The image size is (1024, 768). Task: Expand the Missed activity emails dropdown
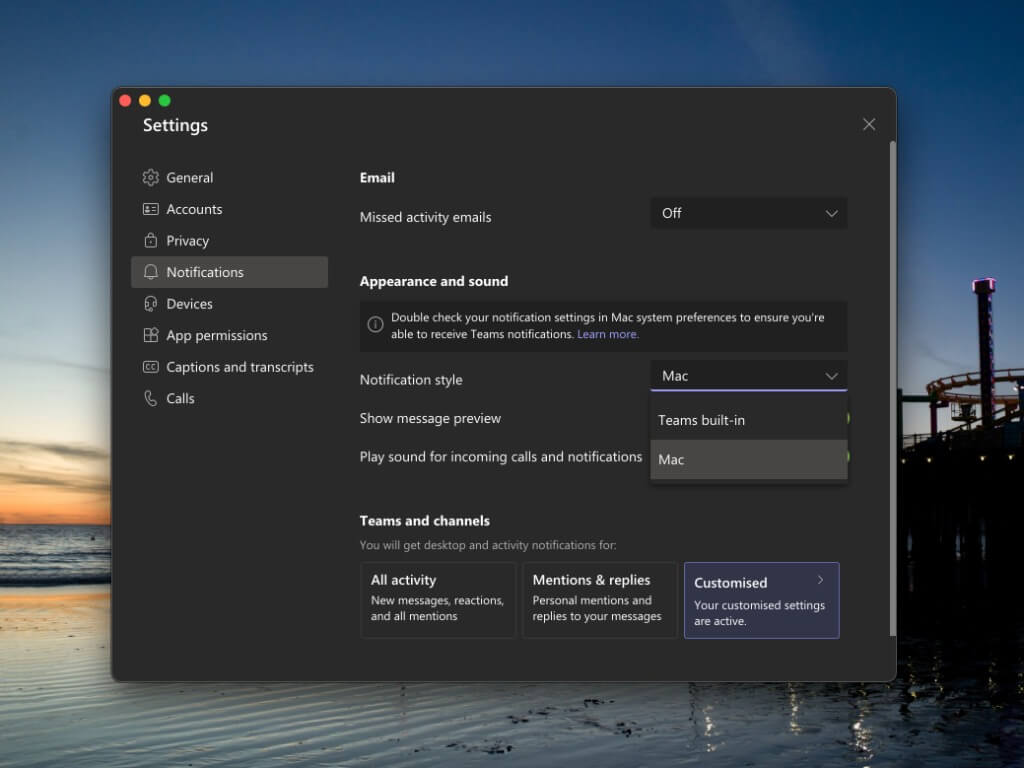click(748, 213)
